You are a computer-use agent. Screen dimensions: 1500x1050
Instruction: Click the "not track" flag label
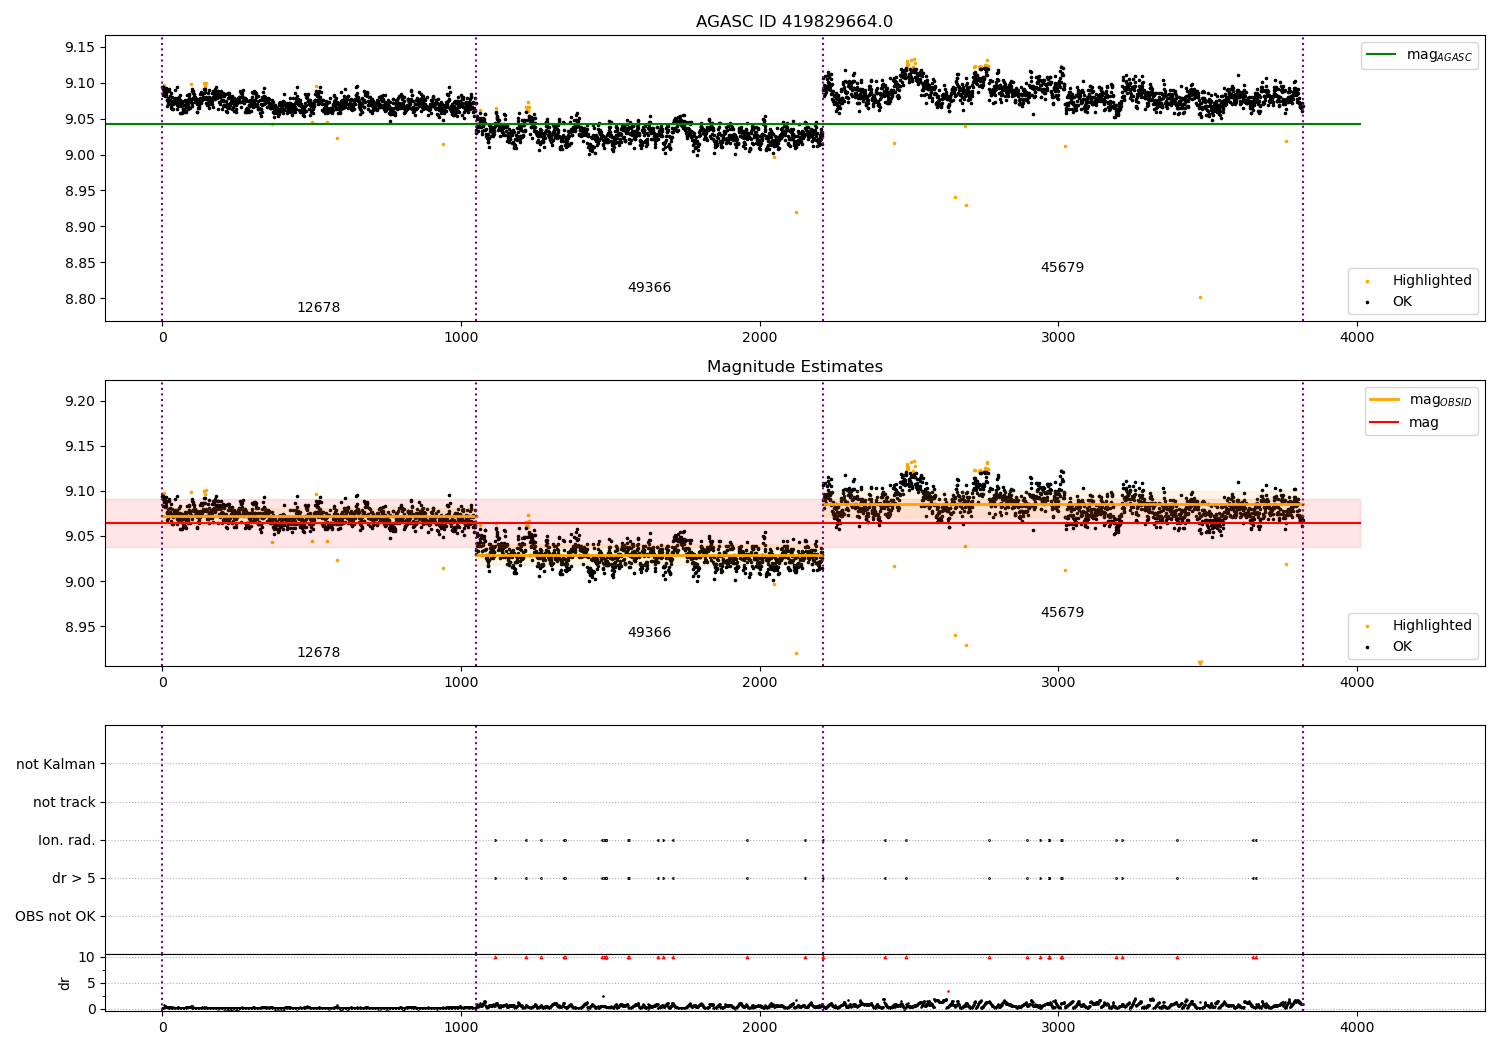pyautogui.click(x=64, y=803)
